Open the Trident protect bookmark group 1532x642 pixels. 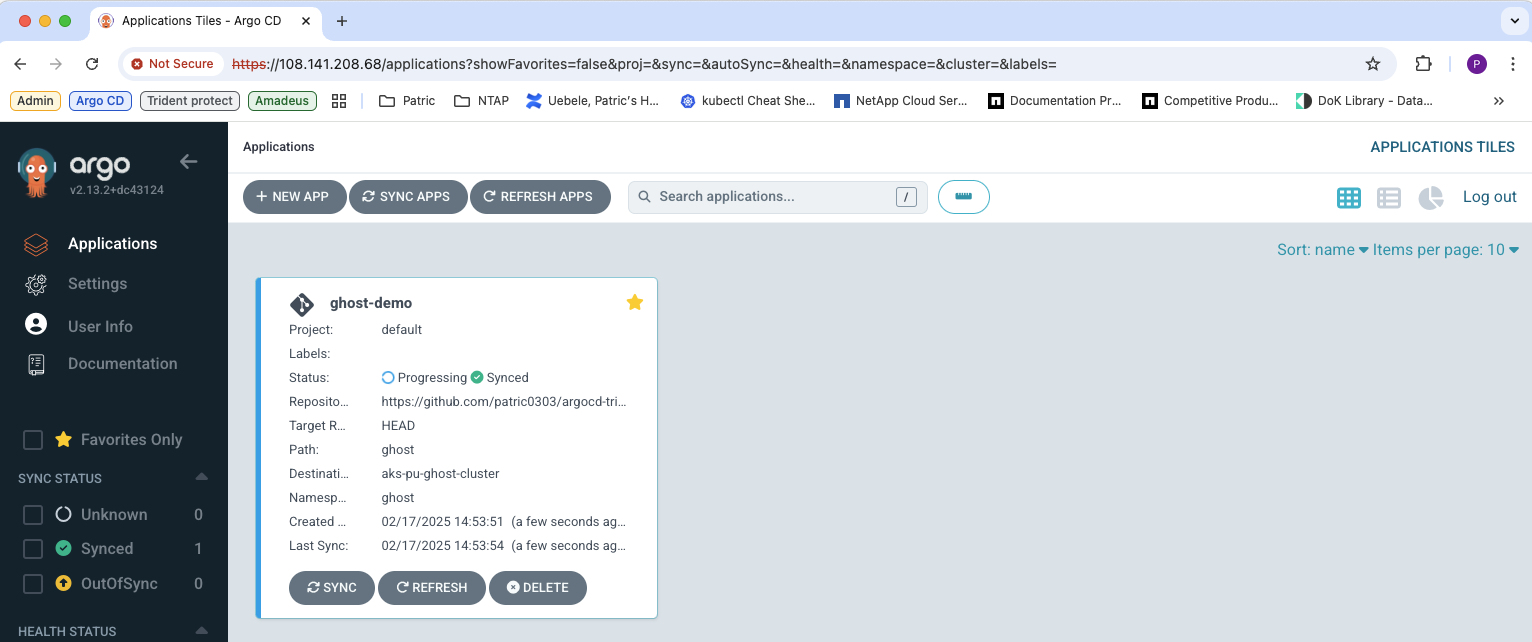pos(190,101)
